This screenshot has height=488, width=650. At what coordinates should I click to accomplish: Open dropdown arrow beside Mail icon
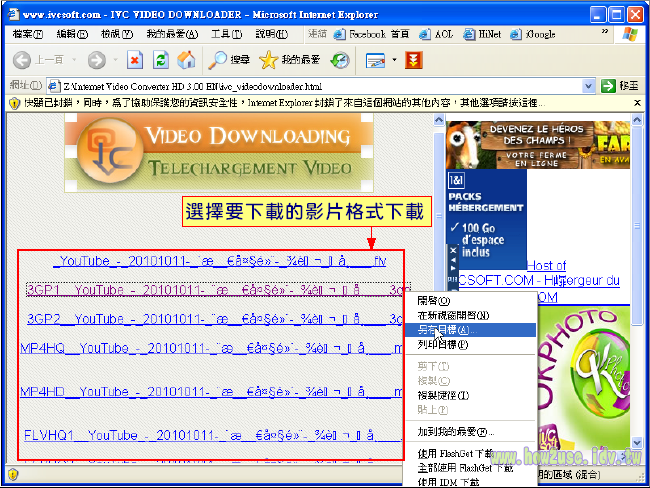point(394,61)
